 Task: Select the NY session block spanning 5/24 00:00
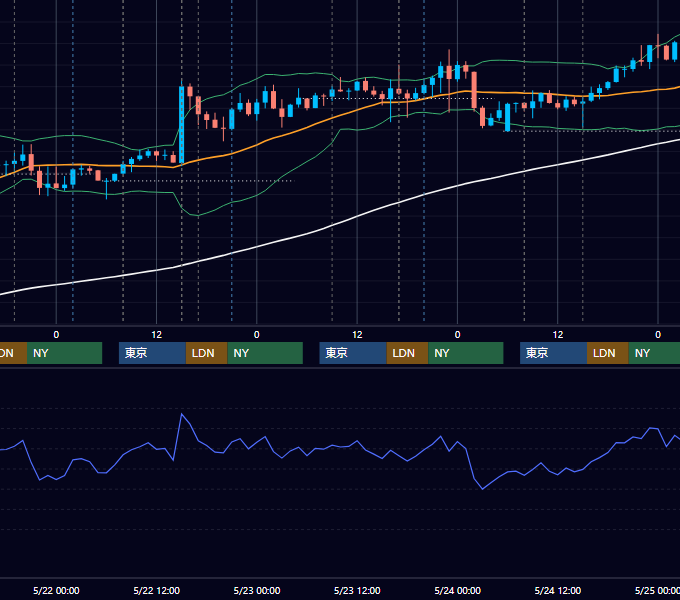pyautogui.click(x=466, y=353)
